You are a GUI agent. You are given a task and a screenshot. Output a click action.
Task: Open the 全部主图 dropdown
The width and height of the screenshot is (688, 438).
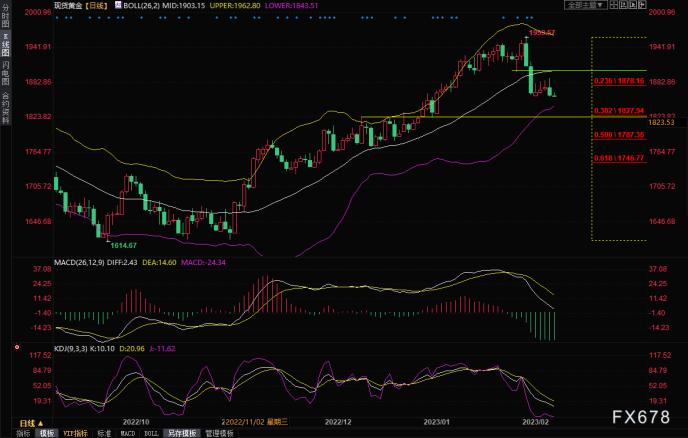tap(585, 5)
